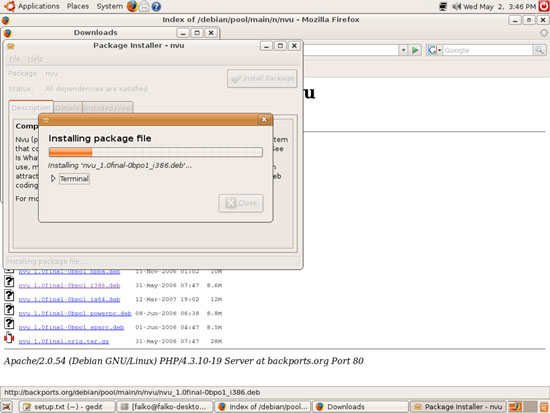Image resolution: width=550 pixels, height=413 pixels.
Task: Maximize the Firefox browser window
Action: click(529, 20)
